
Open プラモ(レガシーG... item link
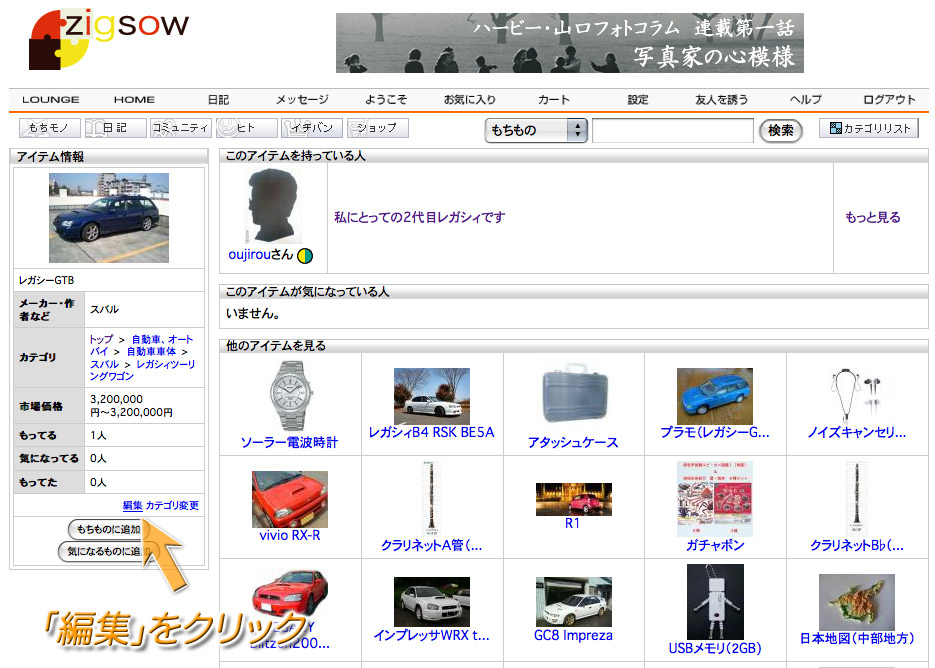[x=714, y=432]
